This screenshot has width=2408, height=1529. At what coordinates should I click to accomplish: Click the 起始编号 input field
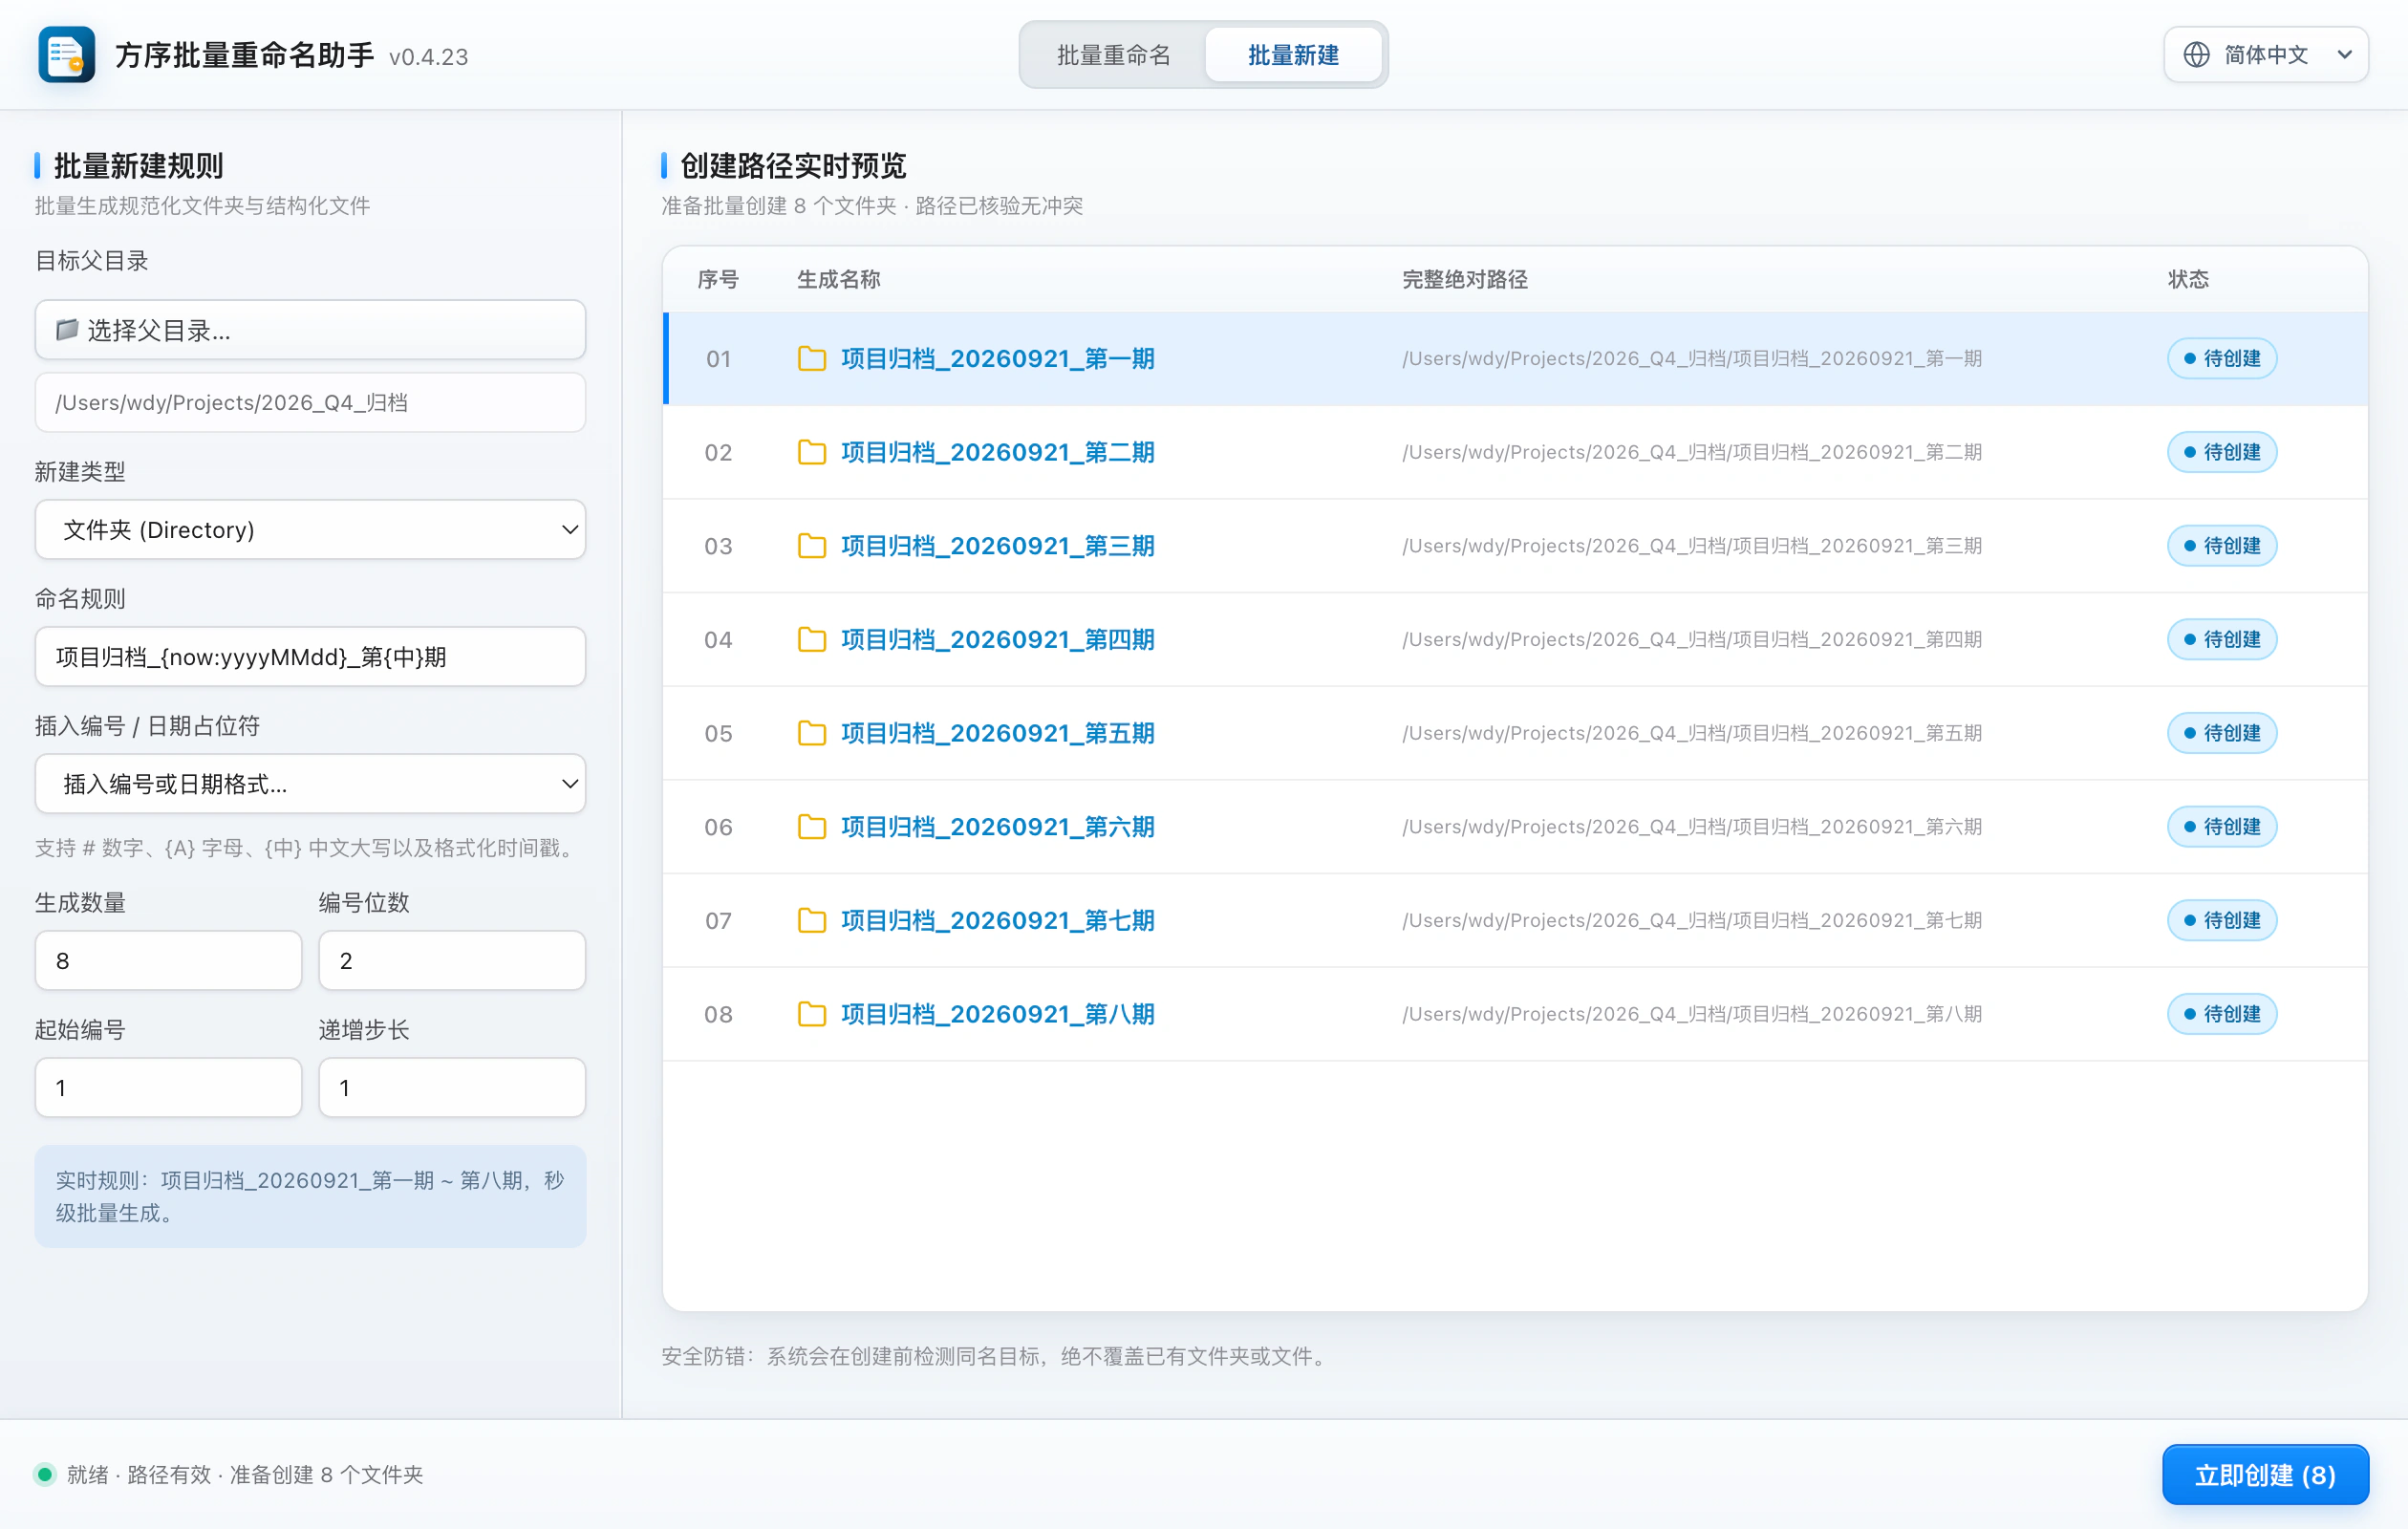point(168,1088)
